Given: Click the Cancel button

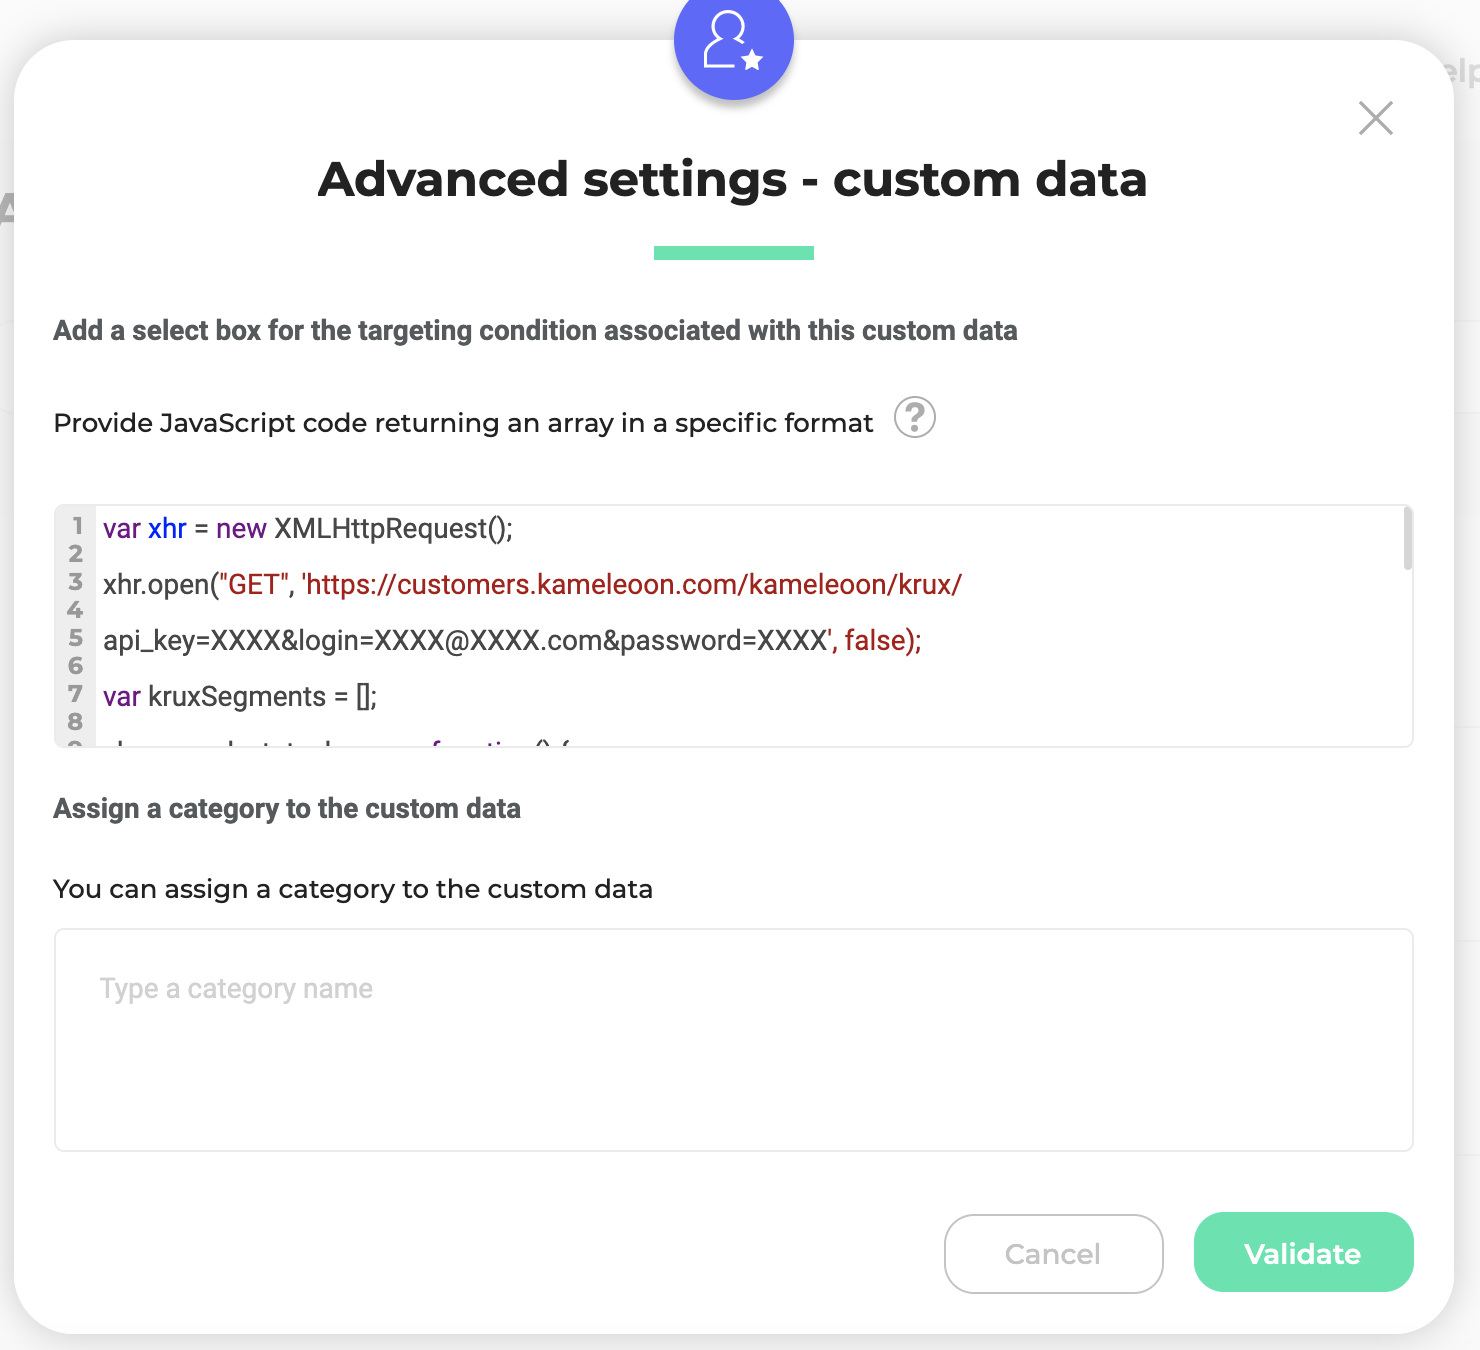Looking at the screenshot, I should [x=1053, y=1254].
